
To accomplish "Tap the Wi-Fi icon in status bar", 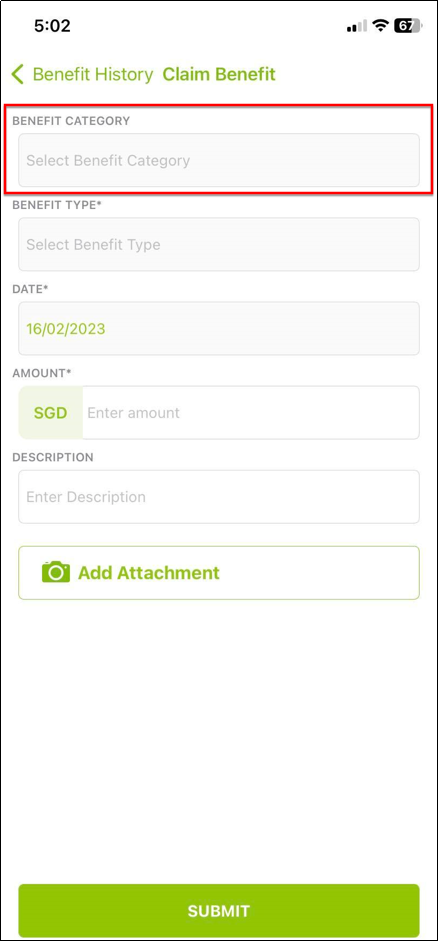I will click(x=380, y=26).
